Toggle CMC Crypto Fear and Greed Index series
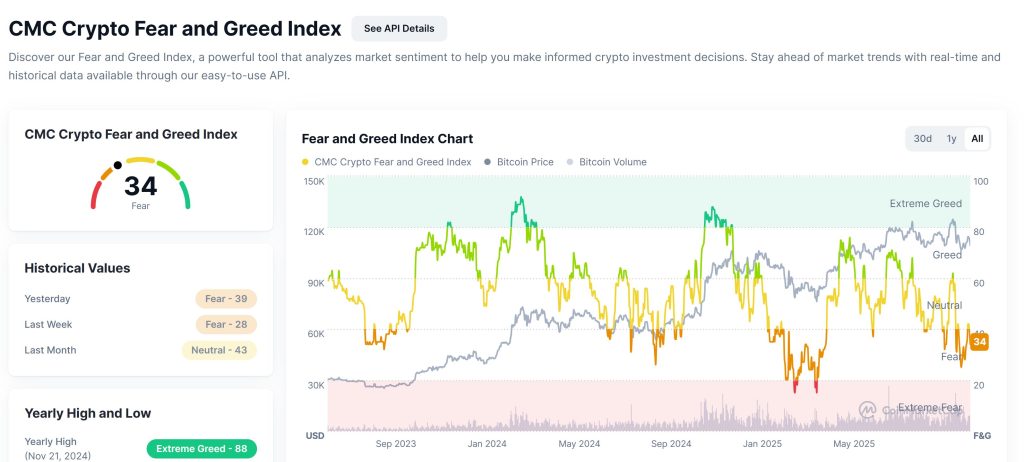This screenshot has height=462, width=1024. point(392,162)
